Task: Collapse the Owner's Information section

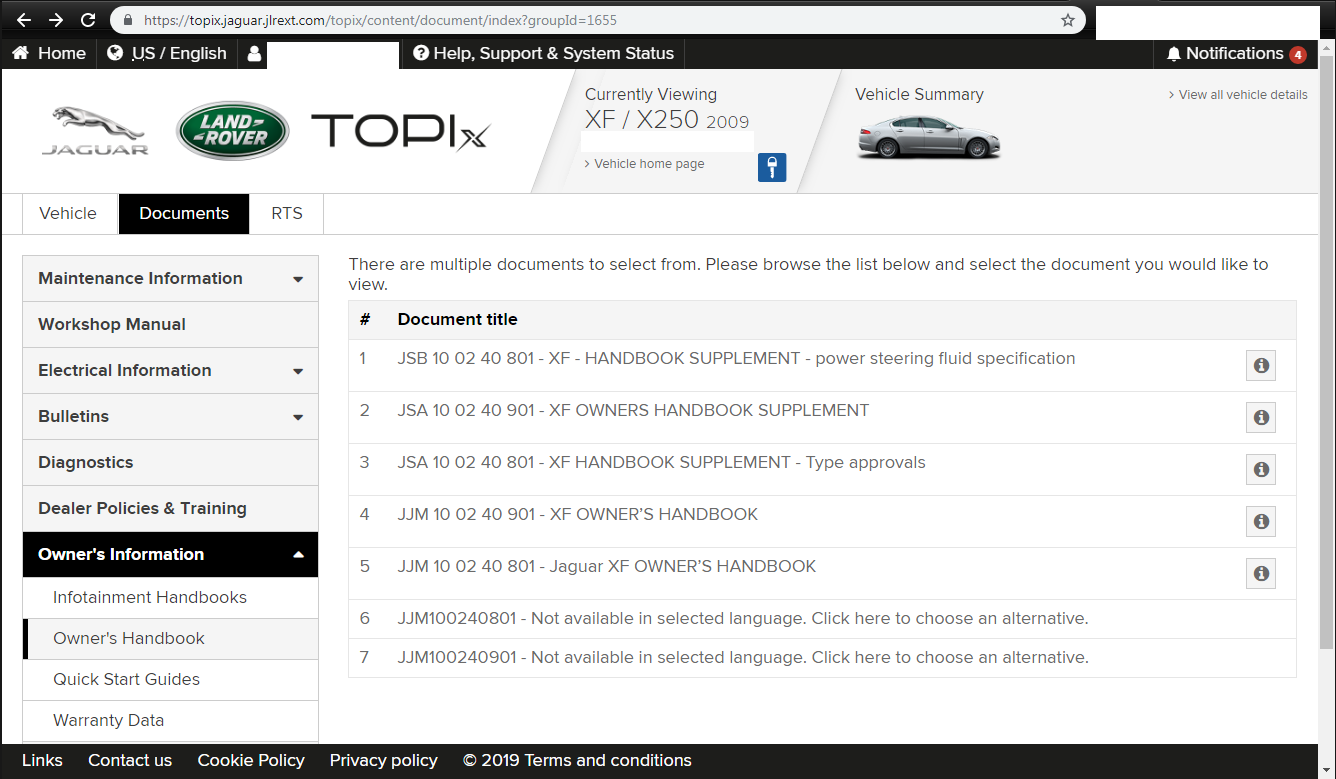Action: pos(298,555)
